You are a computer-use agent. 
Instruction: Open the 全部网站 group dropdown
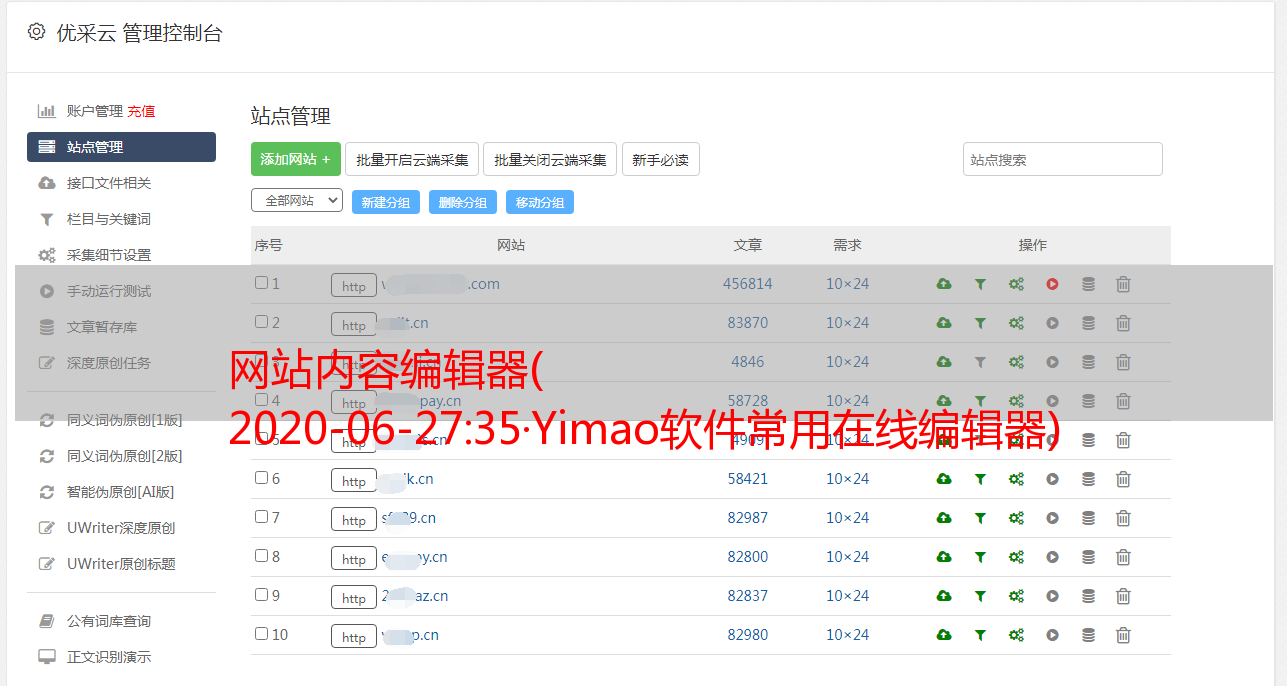coord(297,201)
